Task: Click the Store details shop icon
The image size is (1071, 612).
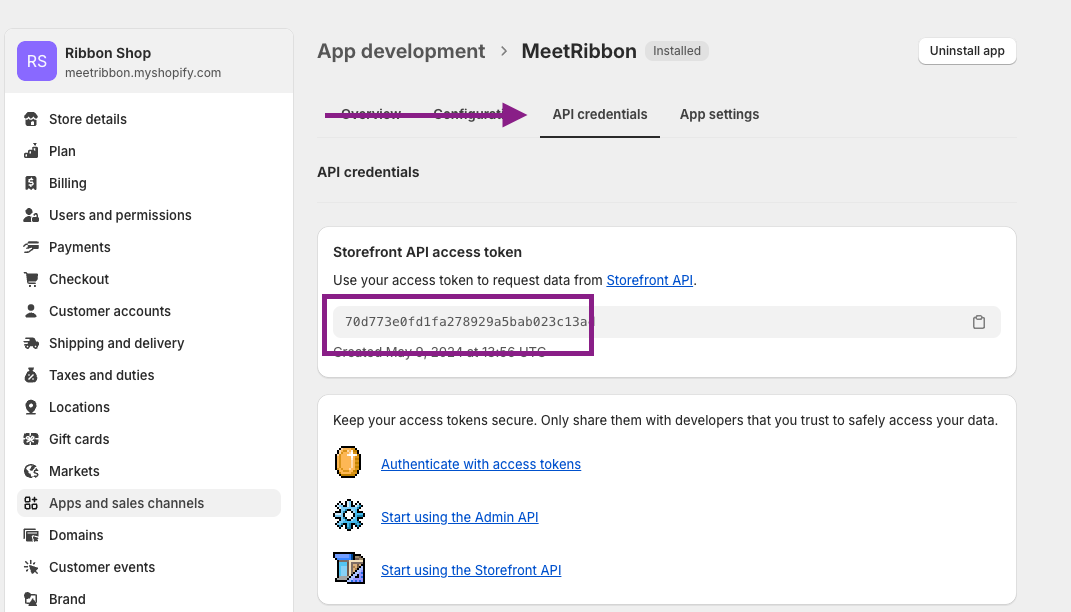Action: (x=31, y=119)
